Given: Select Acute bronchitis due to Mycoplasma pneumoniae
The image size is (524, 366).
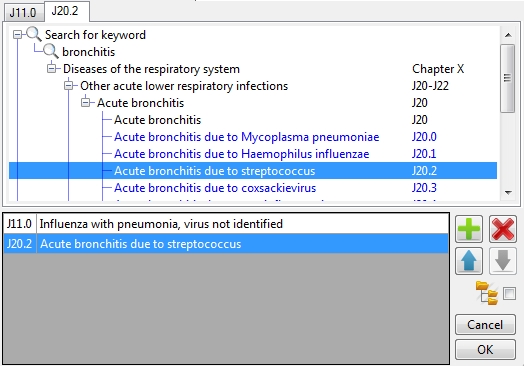Looking at the screenshot, I should click(x=247, y=137).
